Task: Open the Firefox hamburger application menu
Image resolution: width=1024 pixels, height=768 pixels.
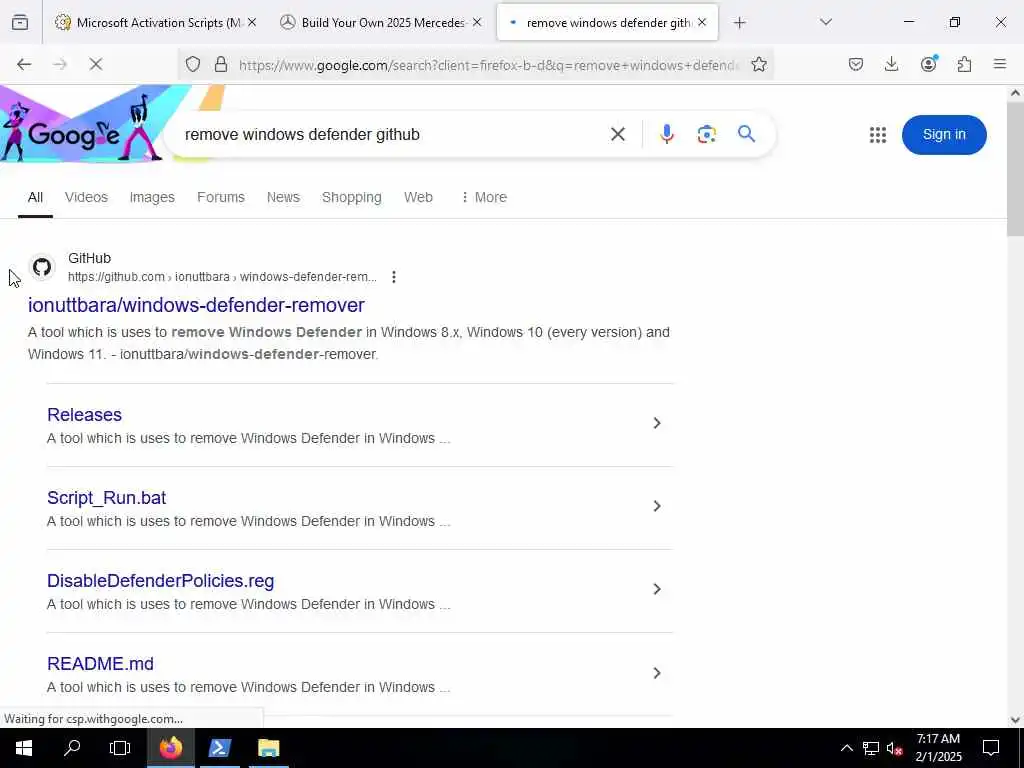Action: pos(1000,64)
